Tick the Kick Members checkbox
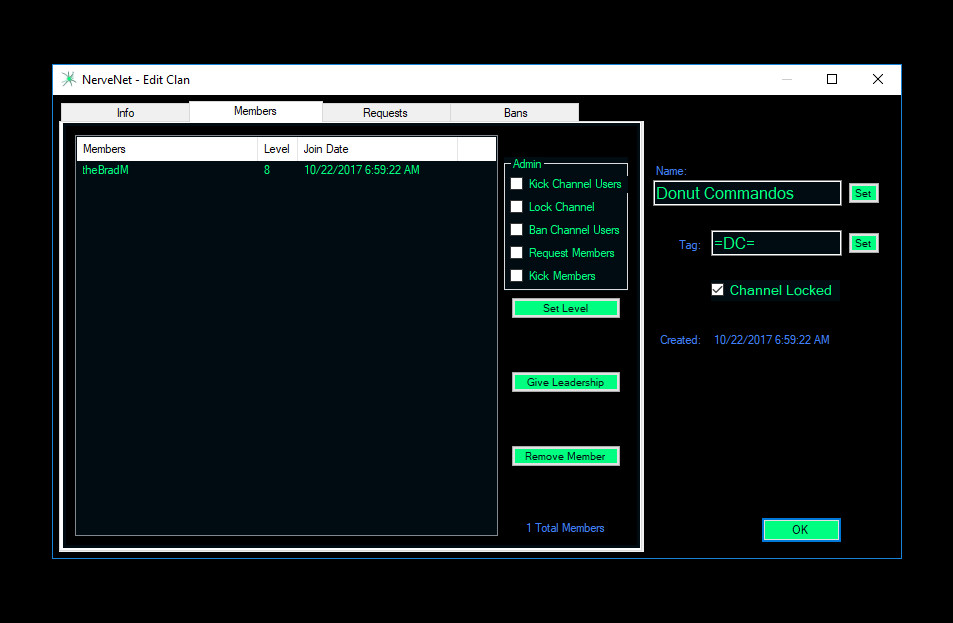Viewport: 953px width, 623px height. (x=517, y=276)
